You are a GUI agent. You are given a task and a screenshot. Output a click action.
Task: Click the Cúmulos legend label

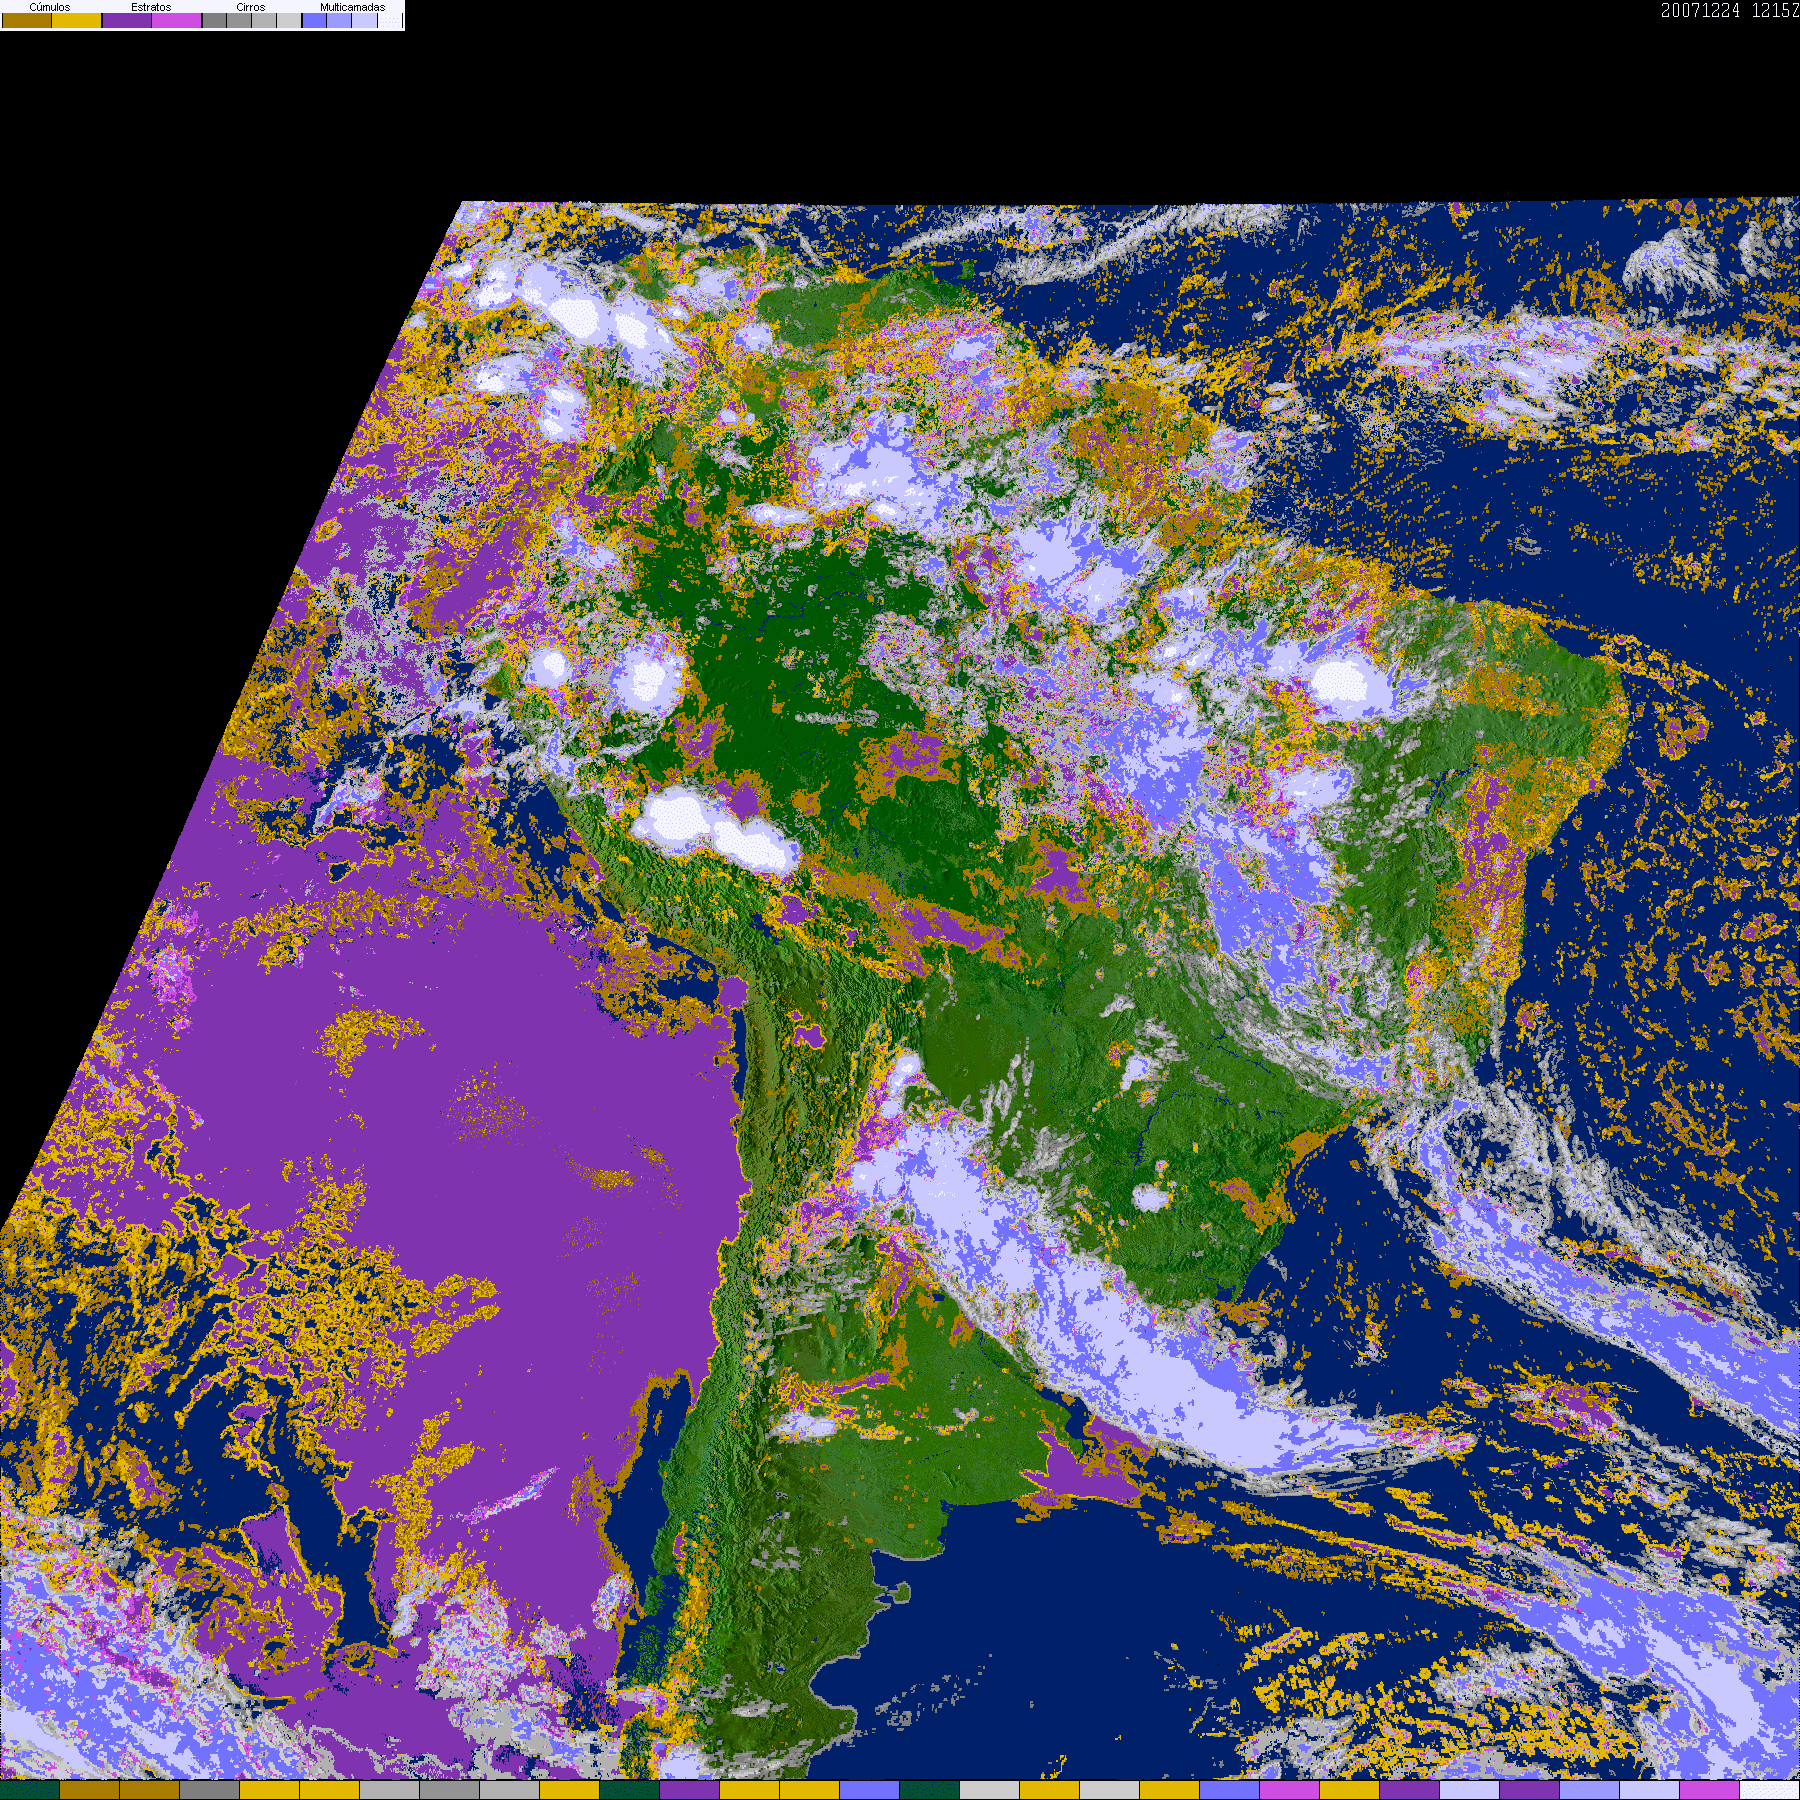pos(50,7)
